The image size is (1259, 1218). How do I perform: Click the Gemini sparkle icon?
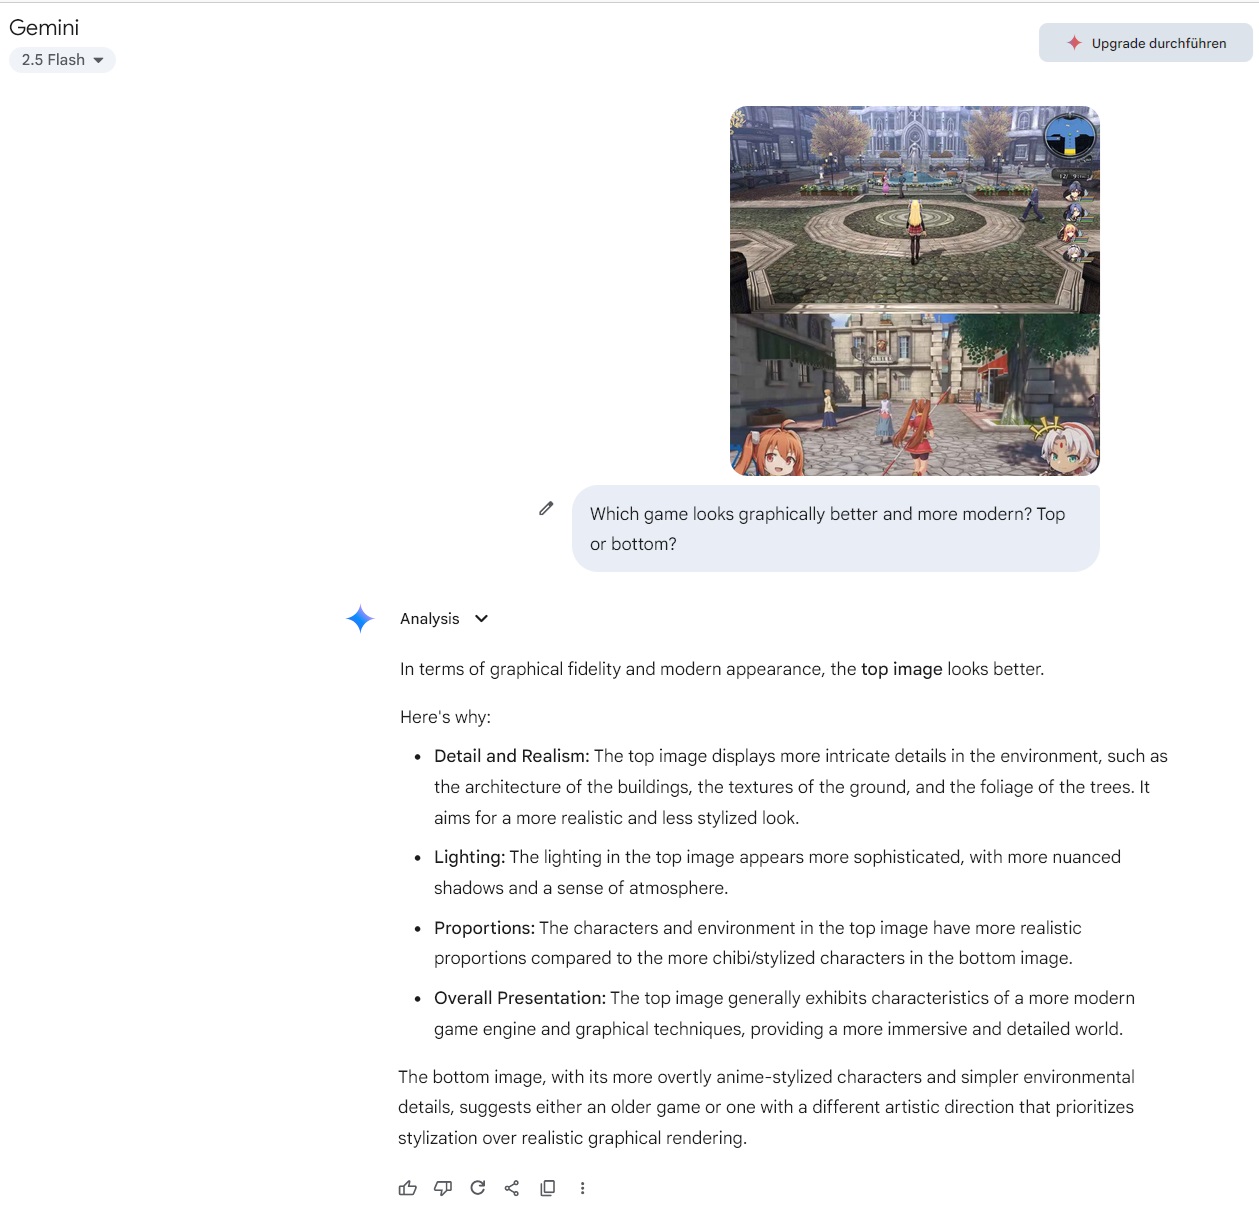coord(360,619)
